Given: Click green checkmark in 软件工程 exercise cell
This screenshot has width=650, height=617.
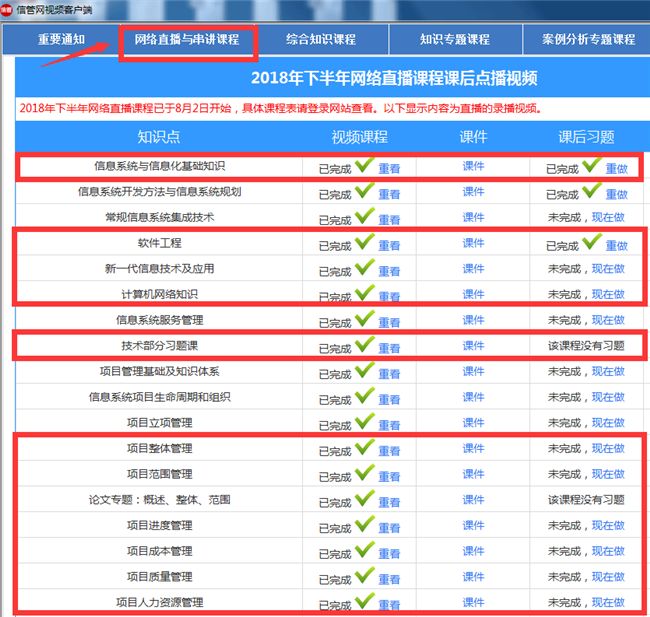Looking at the screenshot, I should [x=592, y=242].
